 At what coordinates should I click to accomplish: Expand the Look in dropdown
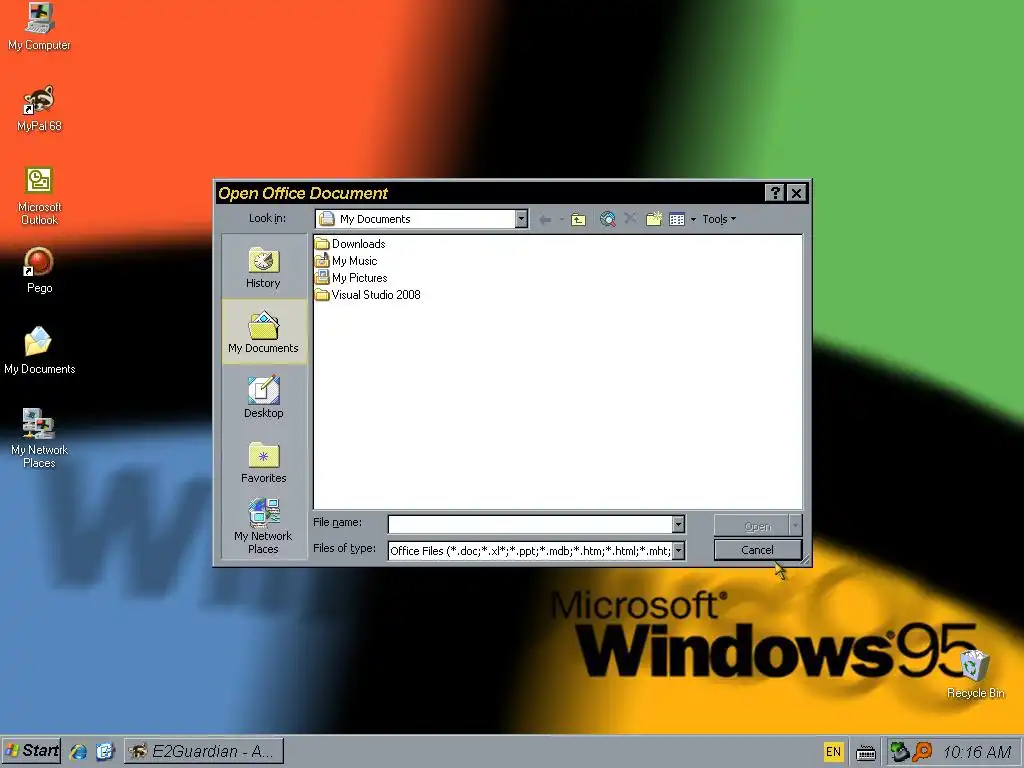[x=521, y=219]
